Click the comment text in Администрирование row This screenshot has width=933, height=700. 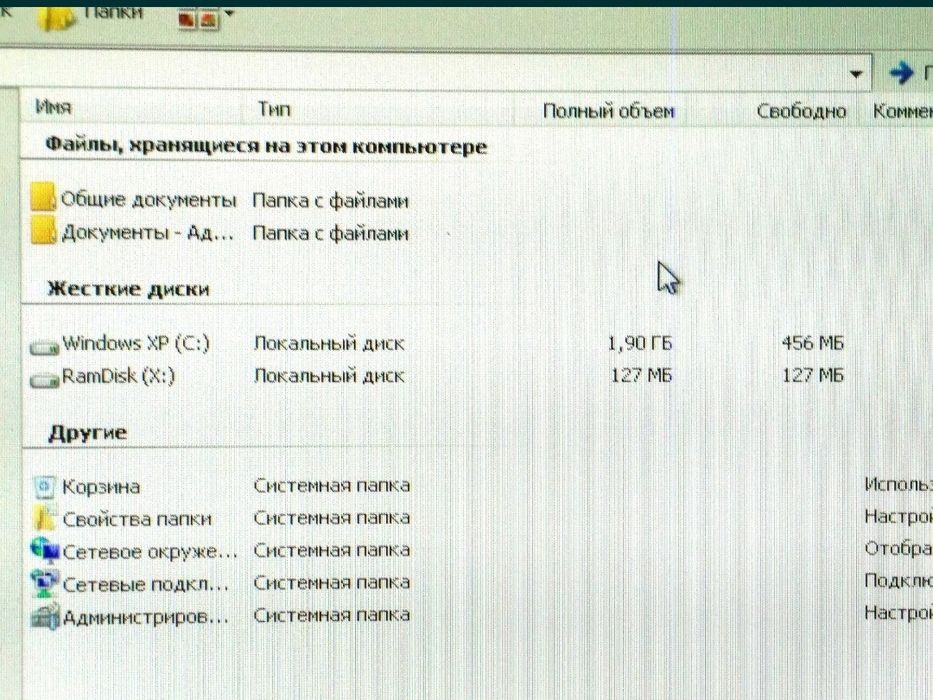tap(898, 612)
